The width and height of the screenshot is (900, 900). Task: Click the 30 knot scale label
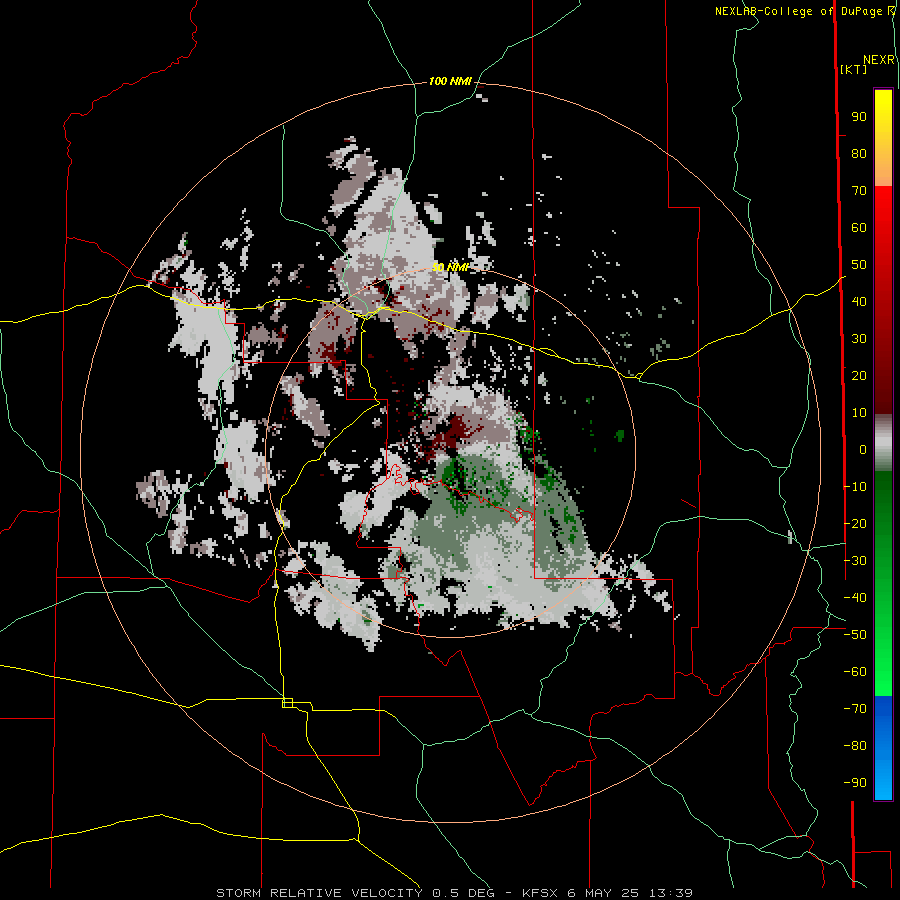pyautogui.click(x=859, y=339)
